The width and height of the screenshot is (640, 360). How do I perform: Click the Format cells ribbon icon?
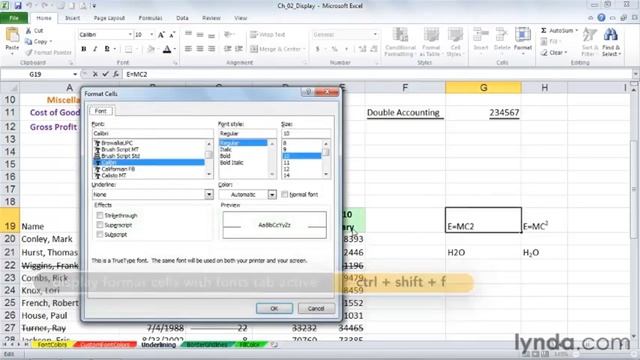click(x=522, y=35)
